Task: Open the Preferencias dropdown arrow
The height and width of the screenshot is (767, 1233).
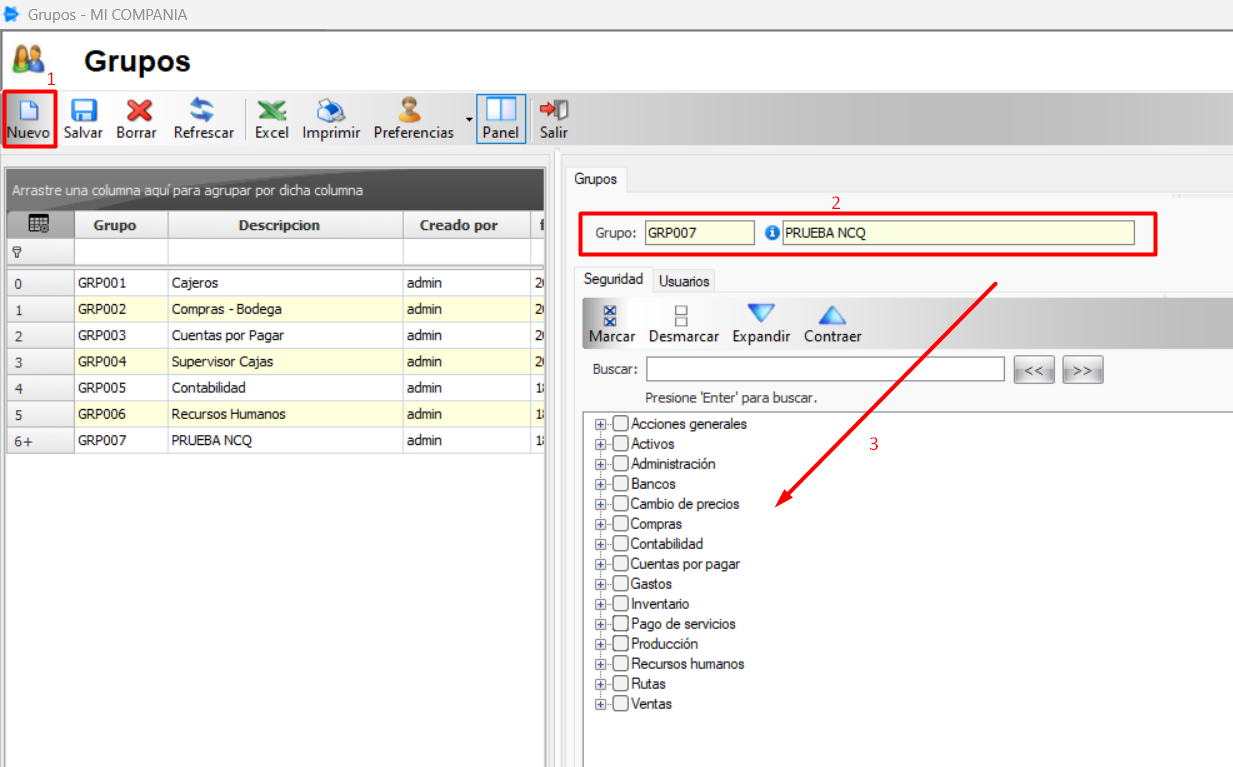Action: coord(467,119)
